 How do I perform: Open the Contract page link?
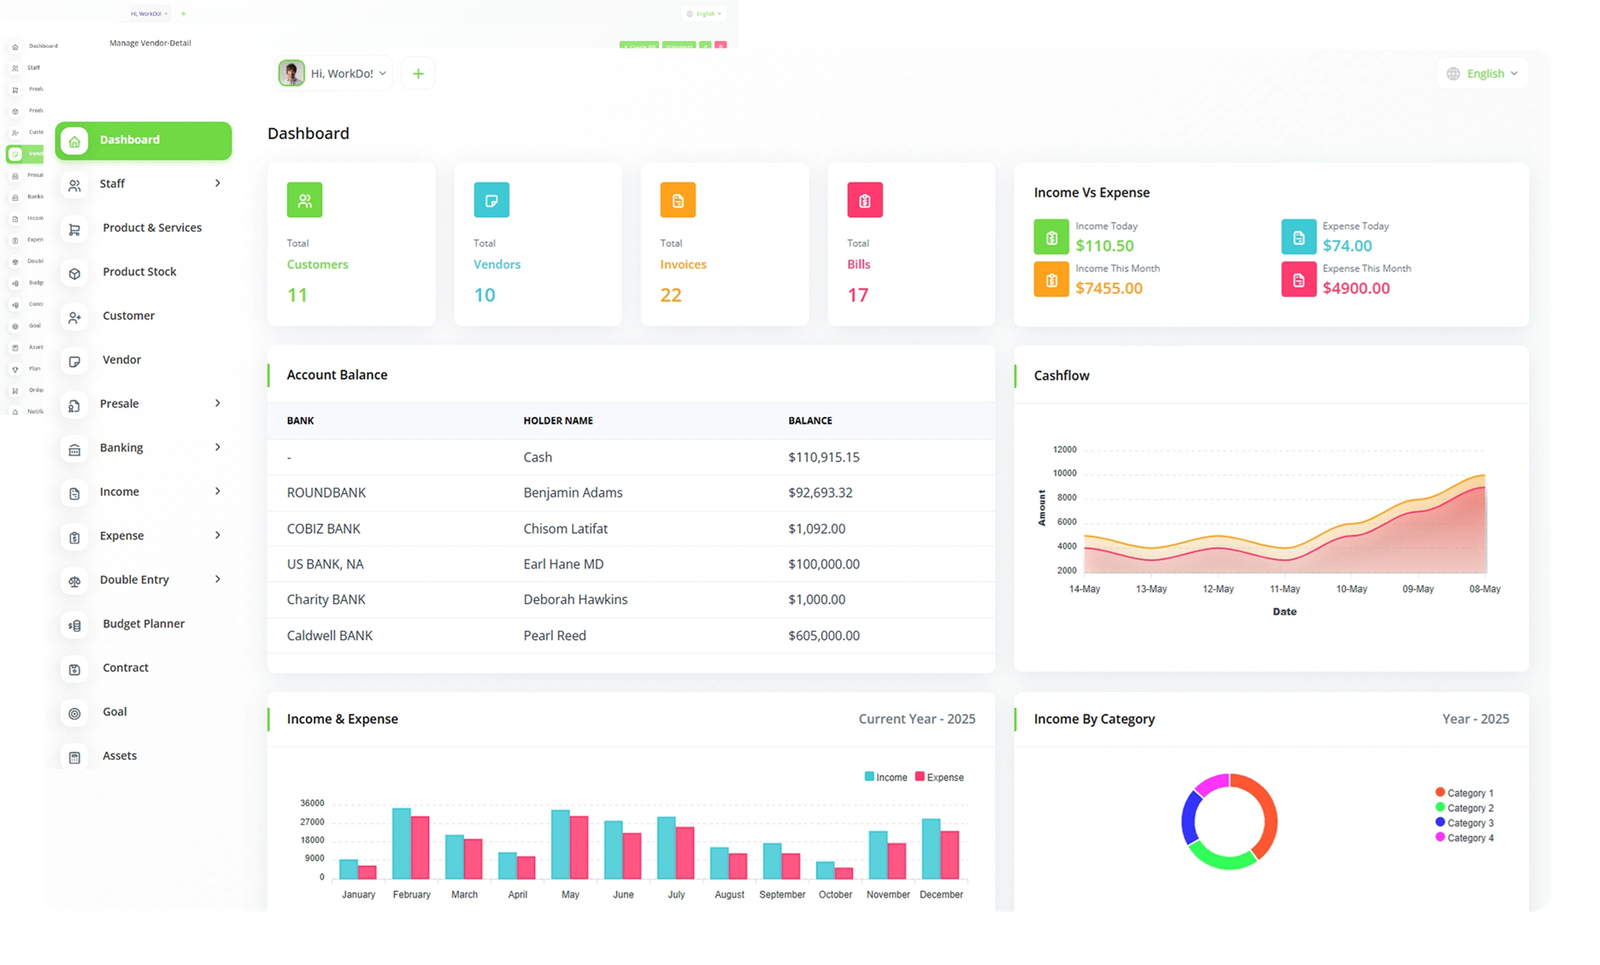point(125,668)
